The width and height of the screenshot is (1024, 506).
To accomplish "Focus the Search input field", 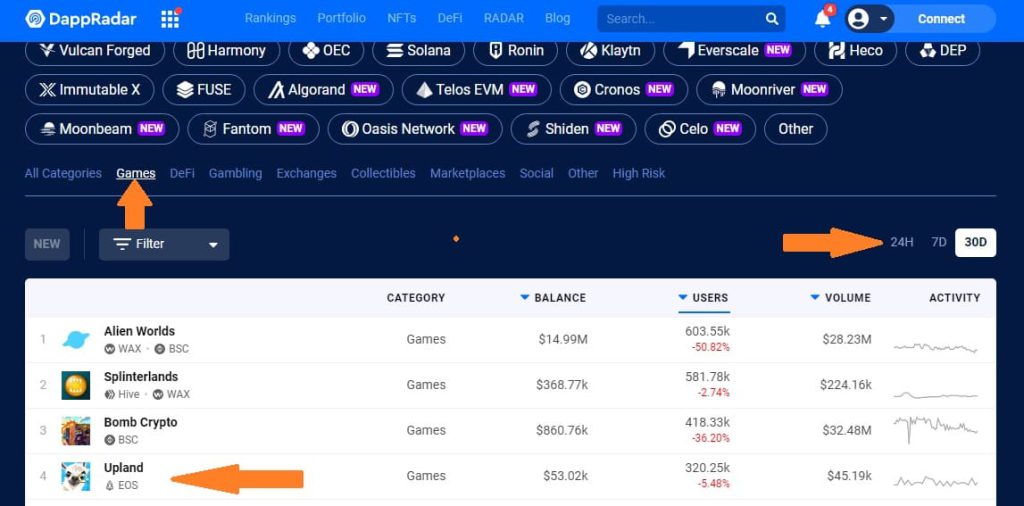I will (x=691, y=19).
